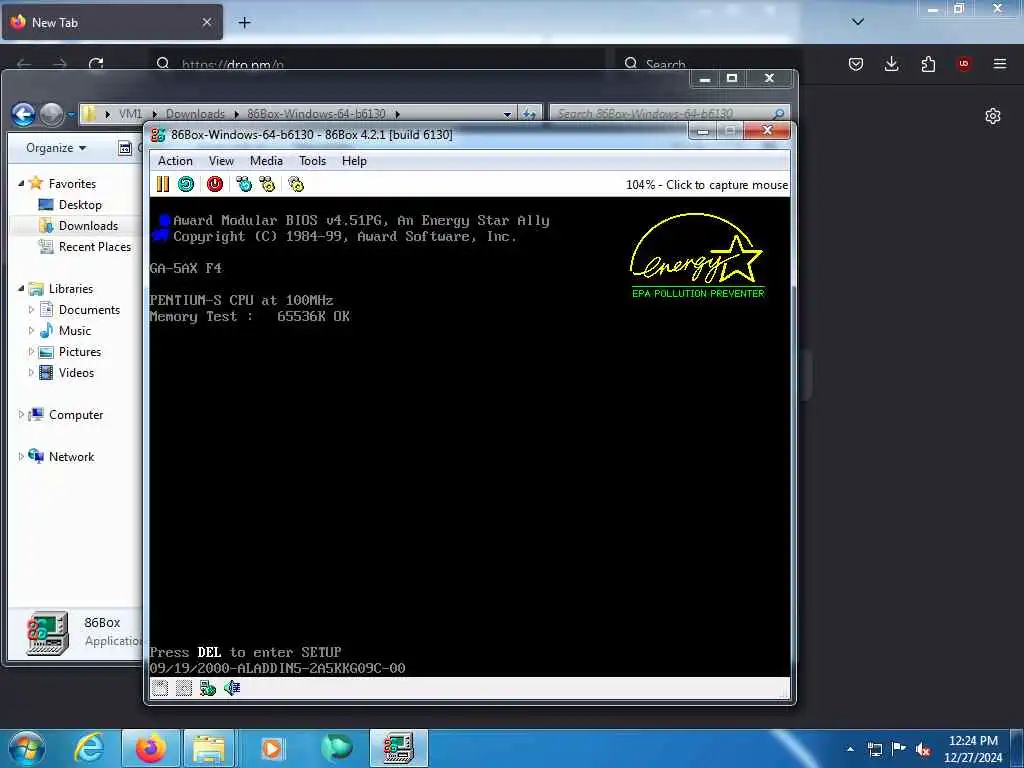Open the Windows Start menu
1024x768 pixels.
(x=26, y=748)
